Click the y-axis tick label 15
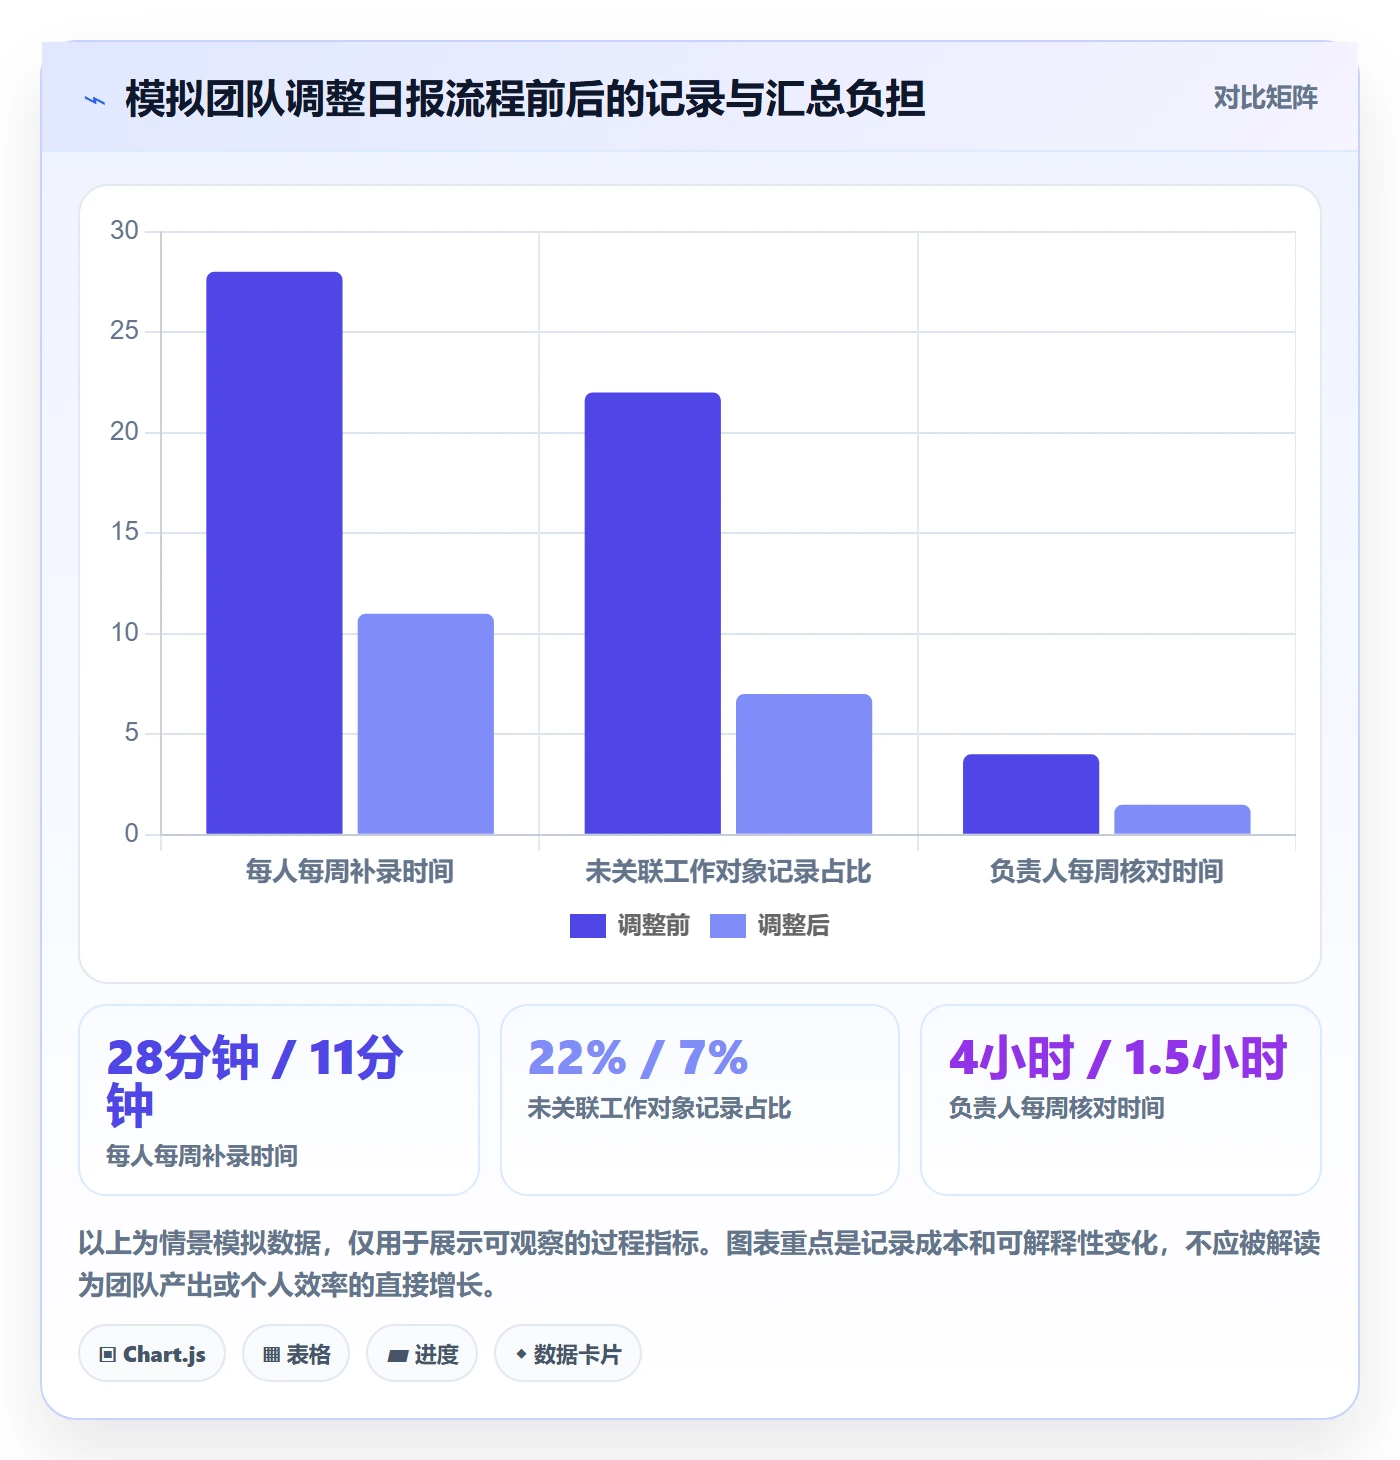The height and width of the screenshot is (1460, 1400). point(124,532)
